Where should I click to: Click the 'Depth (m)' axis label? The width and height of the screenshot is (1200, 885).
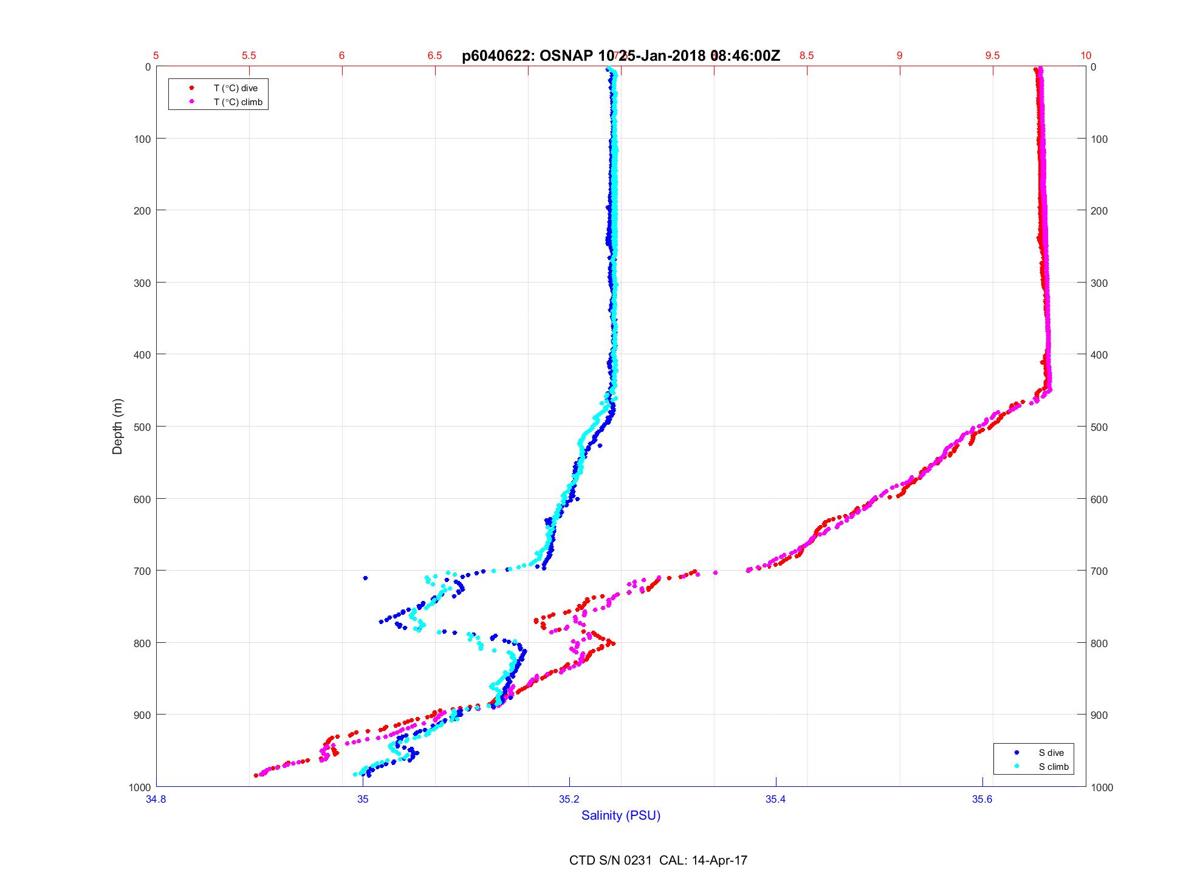(x=118, y=426)
